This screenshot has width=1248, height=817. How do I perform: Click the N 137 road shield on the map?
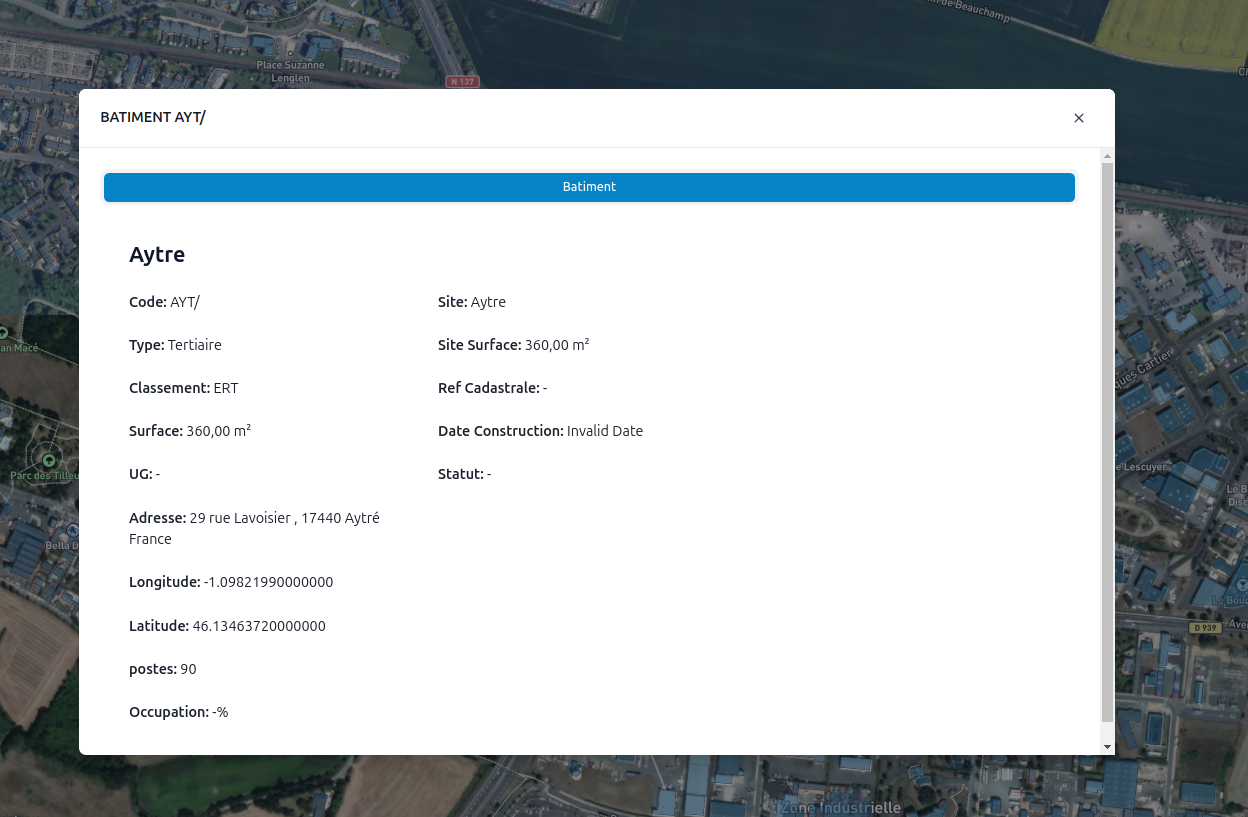pyautogui.click(x=462, y=81)
